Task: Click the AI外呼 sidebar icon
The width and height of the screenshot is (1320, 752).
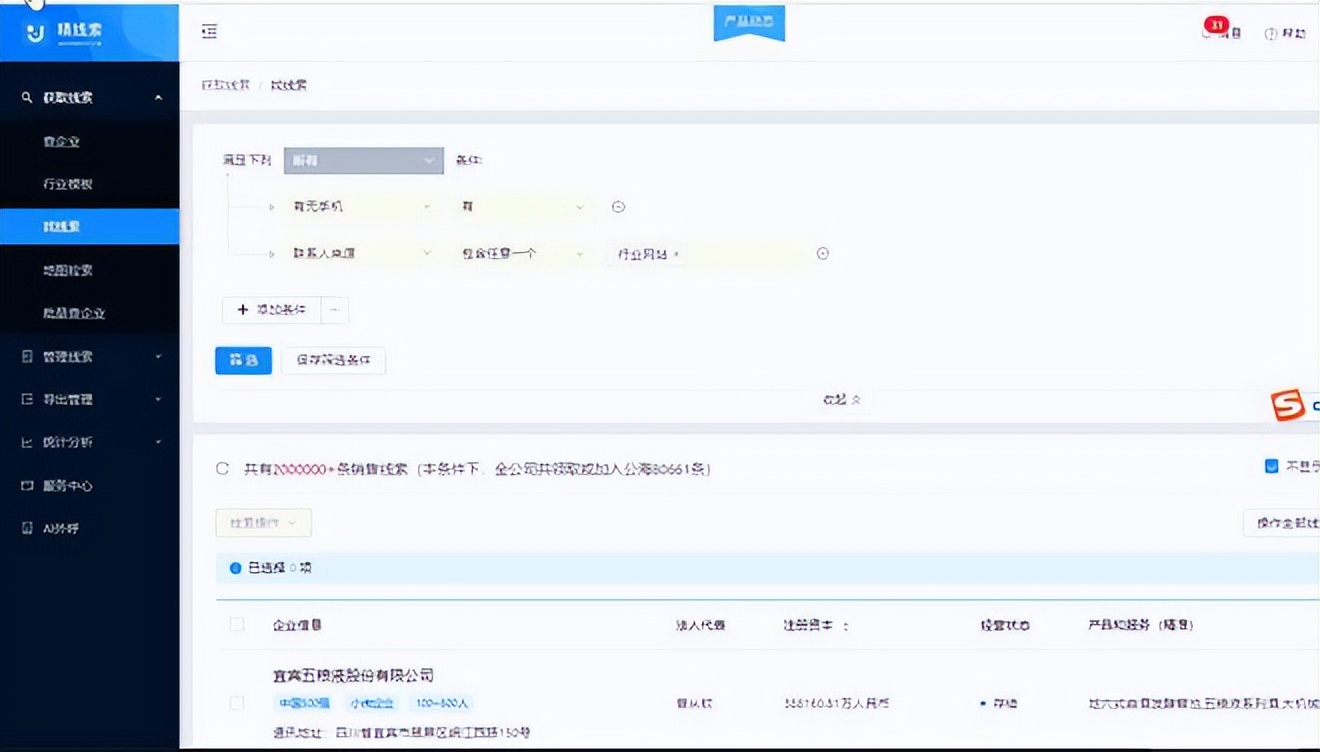Action: 27,528
